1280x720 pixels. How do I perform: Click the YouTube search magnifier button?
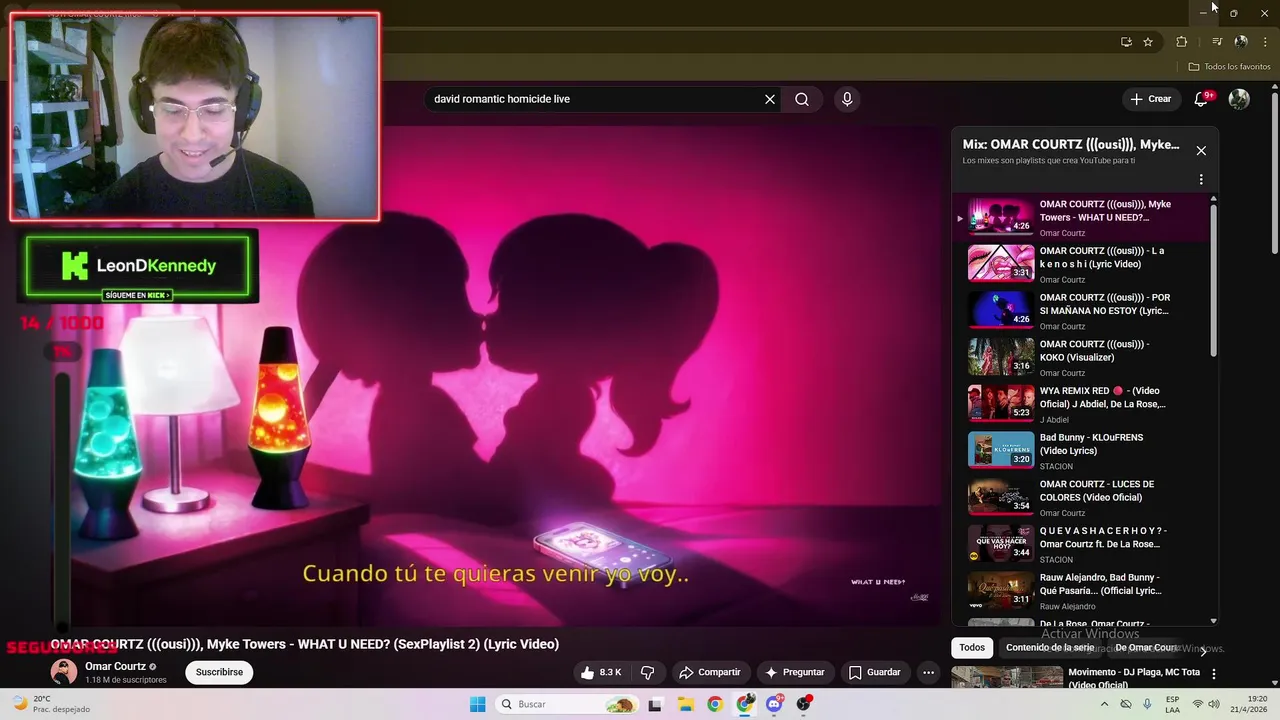(802, 99)
